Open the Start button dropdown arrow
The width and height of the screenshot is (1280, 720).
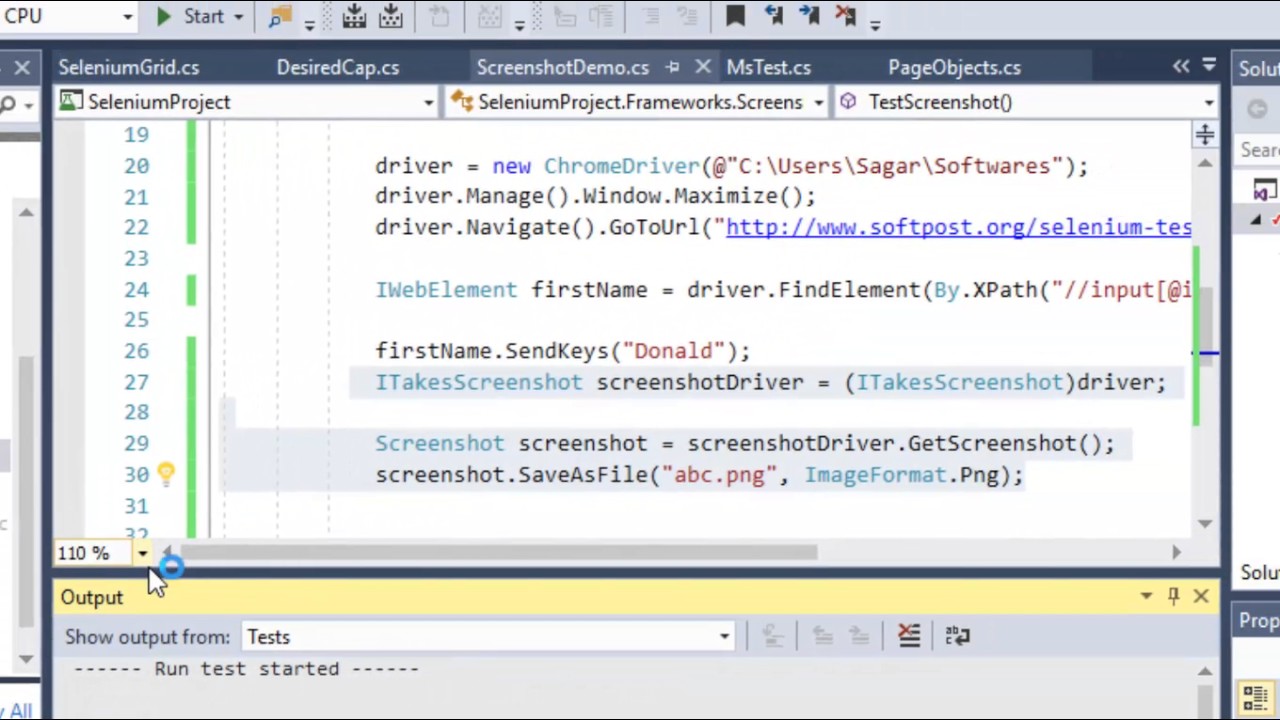pos(238,17)
